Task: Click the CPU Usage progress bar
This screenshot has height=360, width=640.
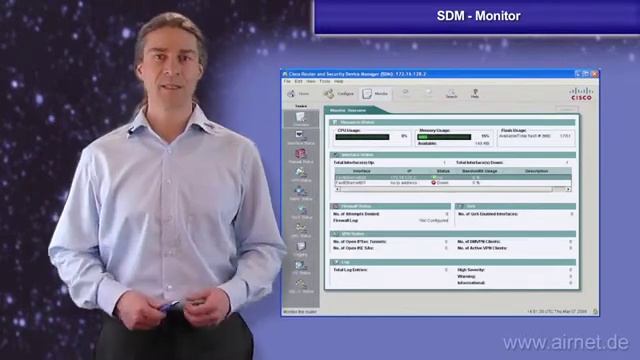Action: point(362,137)
